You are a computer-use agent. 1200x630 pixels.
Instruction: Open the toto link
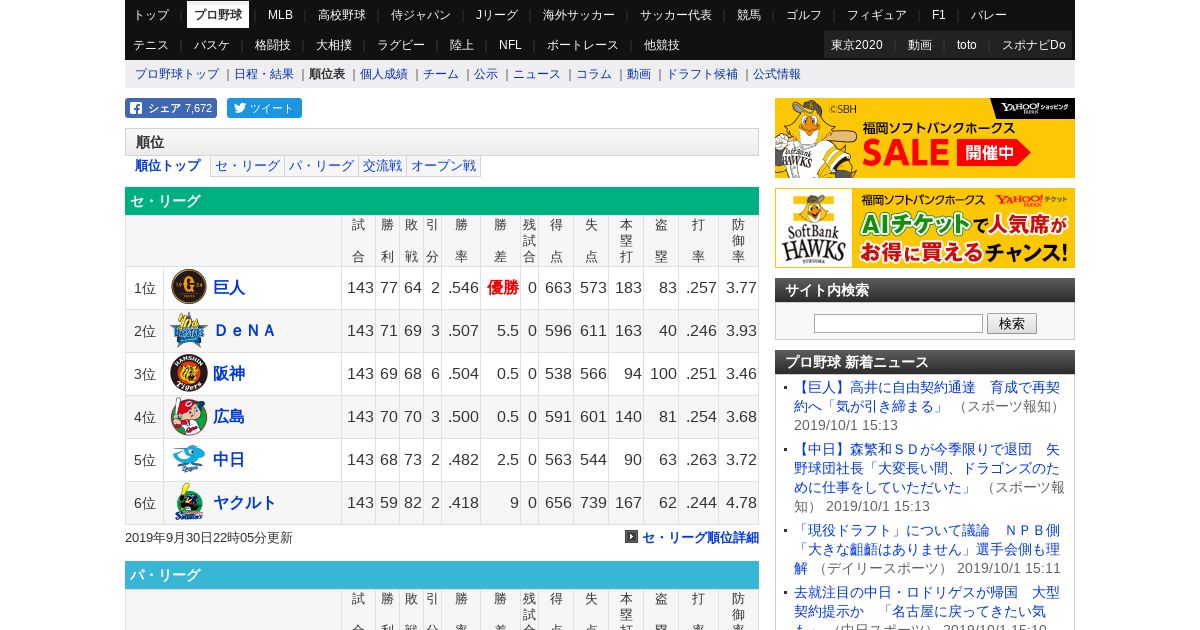967,45
